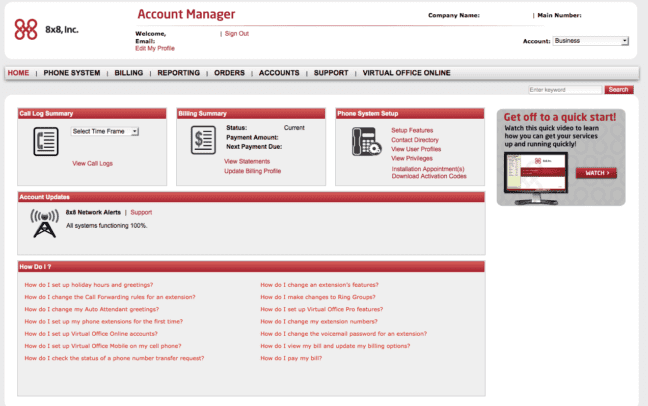Viewport: 648px width, 406px height.
Task: Open the View Statements link
Action: (x=247, y=161)
